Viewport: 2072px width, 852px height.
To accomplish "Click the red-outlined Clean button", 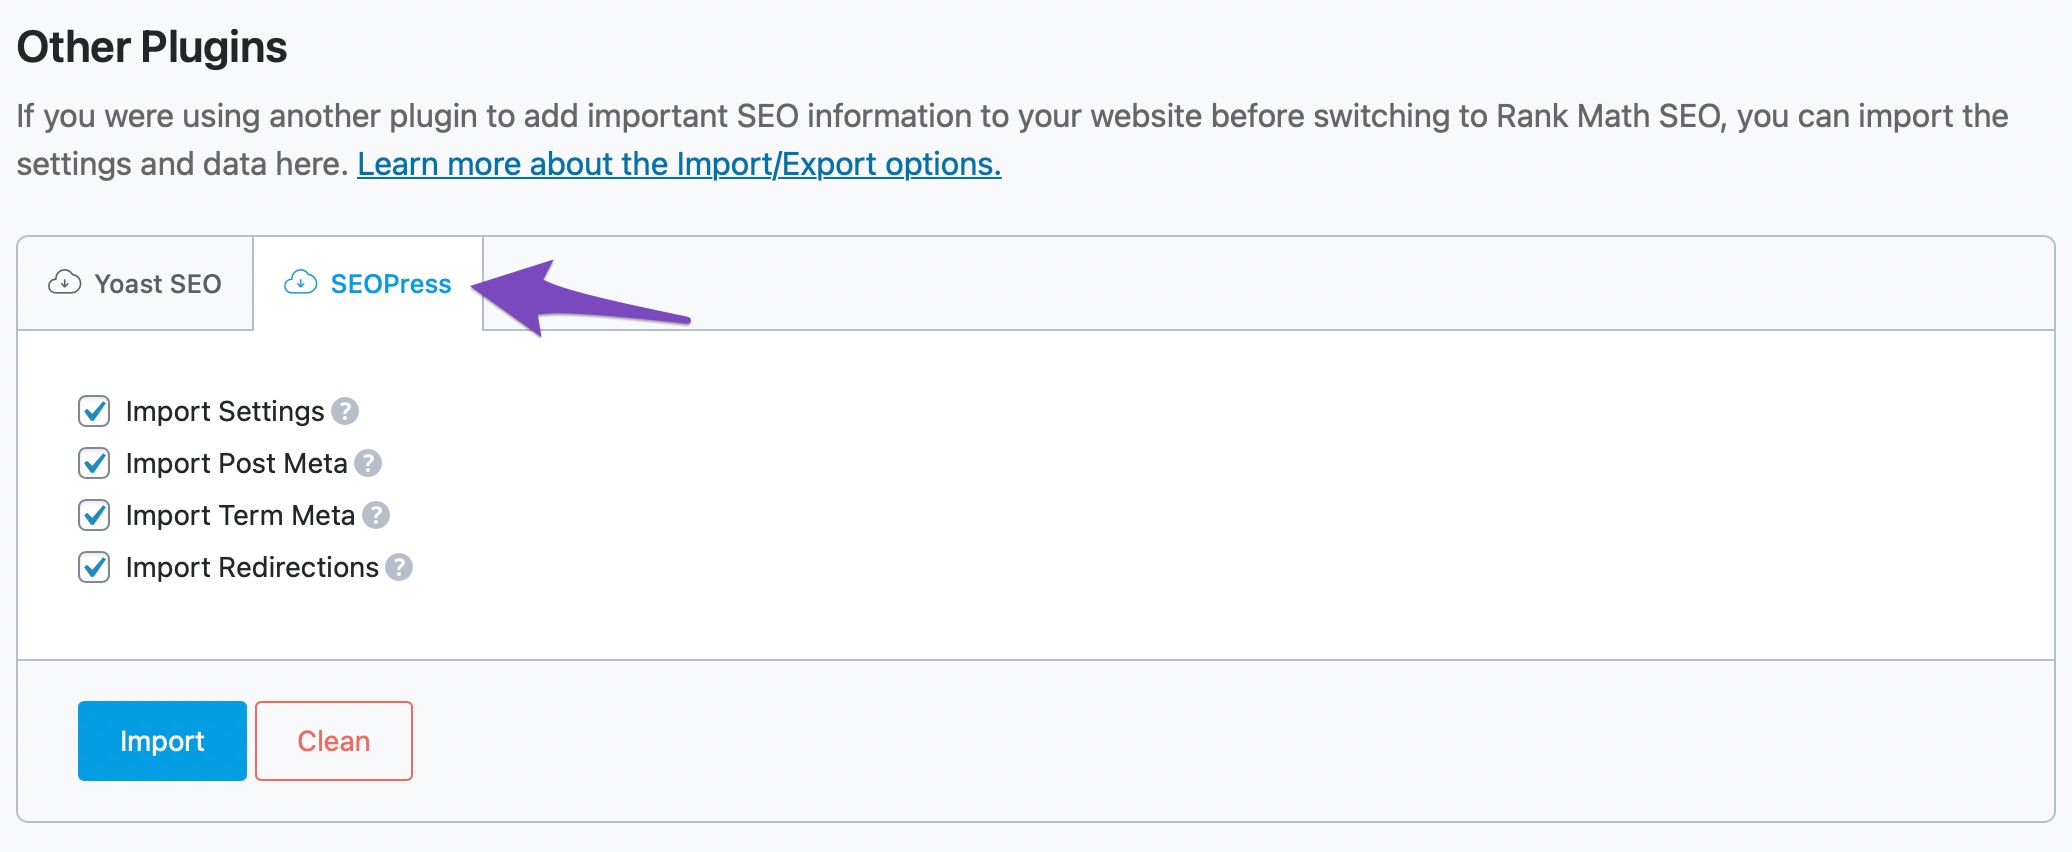I will 333,741.
